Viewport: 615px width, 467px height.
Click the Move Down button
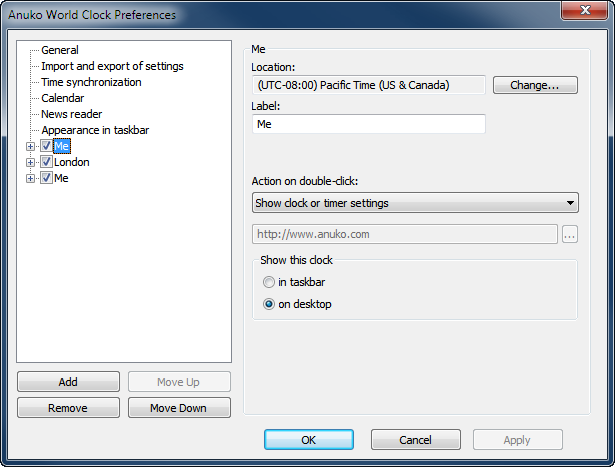click(x=179, y=408)
